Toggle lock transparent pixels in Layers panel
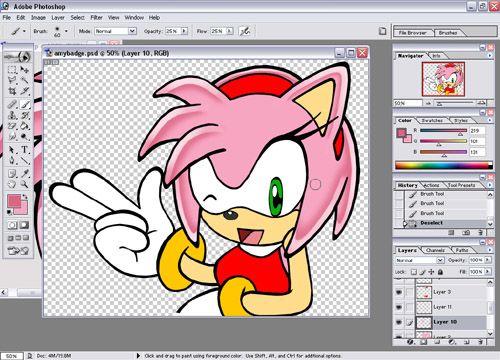 [414, 272]
